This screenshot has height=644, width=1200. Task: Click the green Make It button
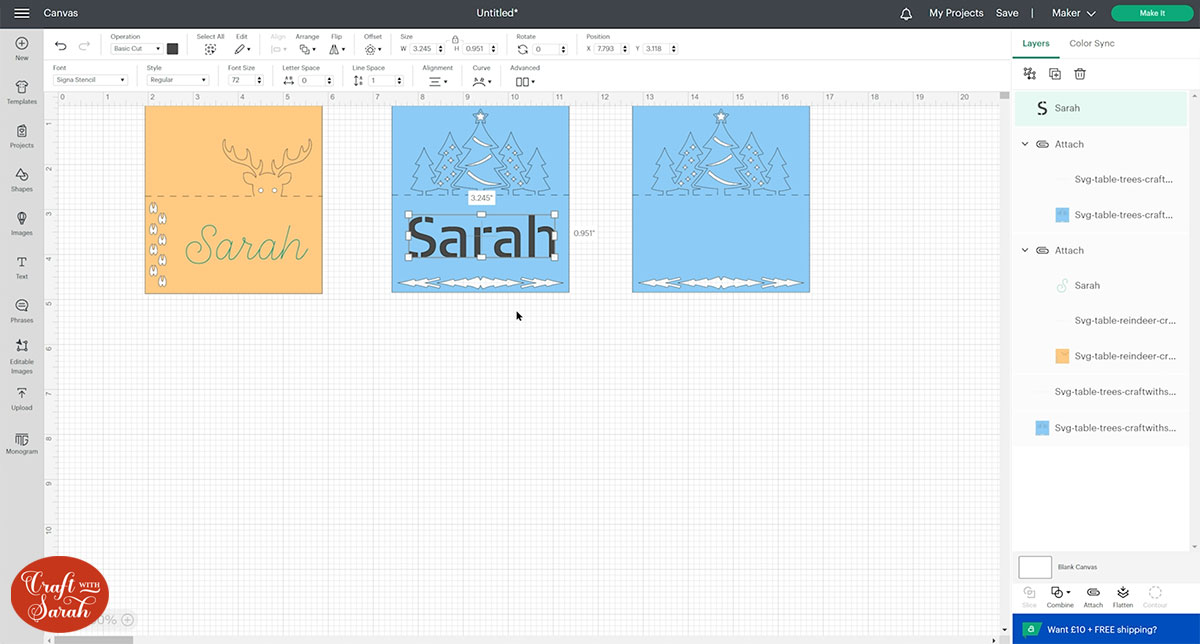click(x=1151, y=13)
